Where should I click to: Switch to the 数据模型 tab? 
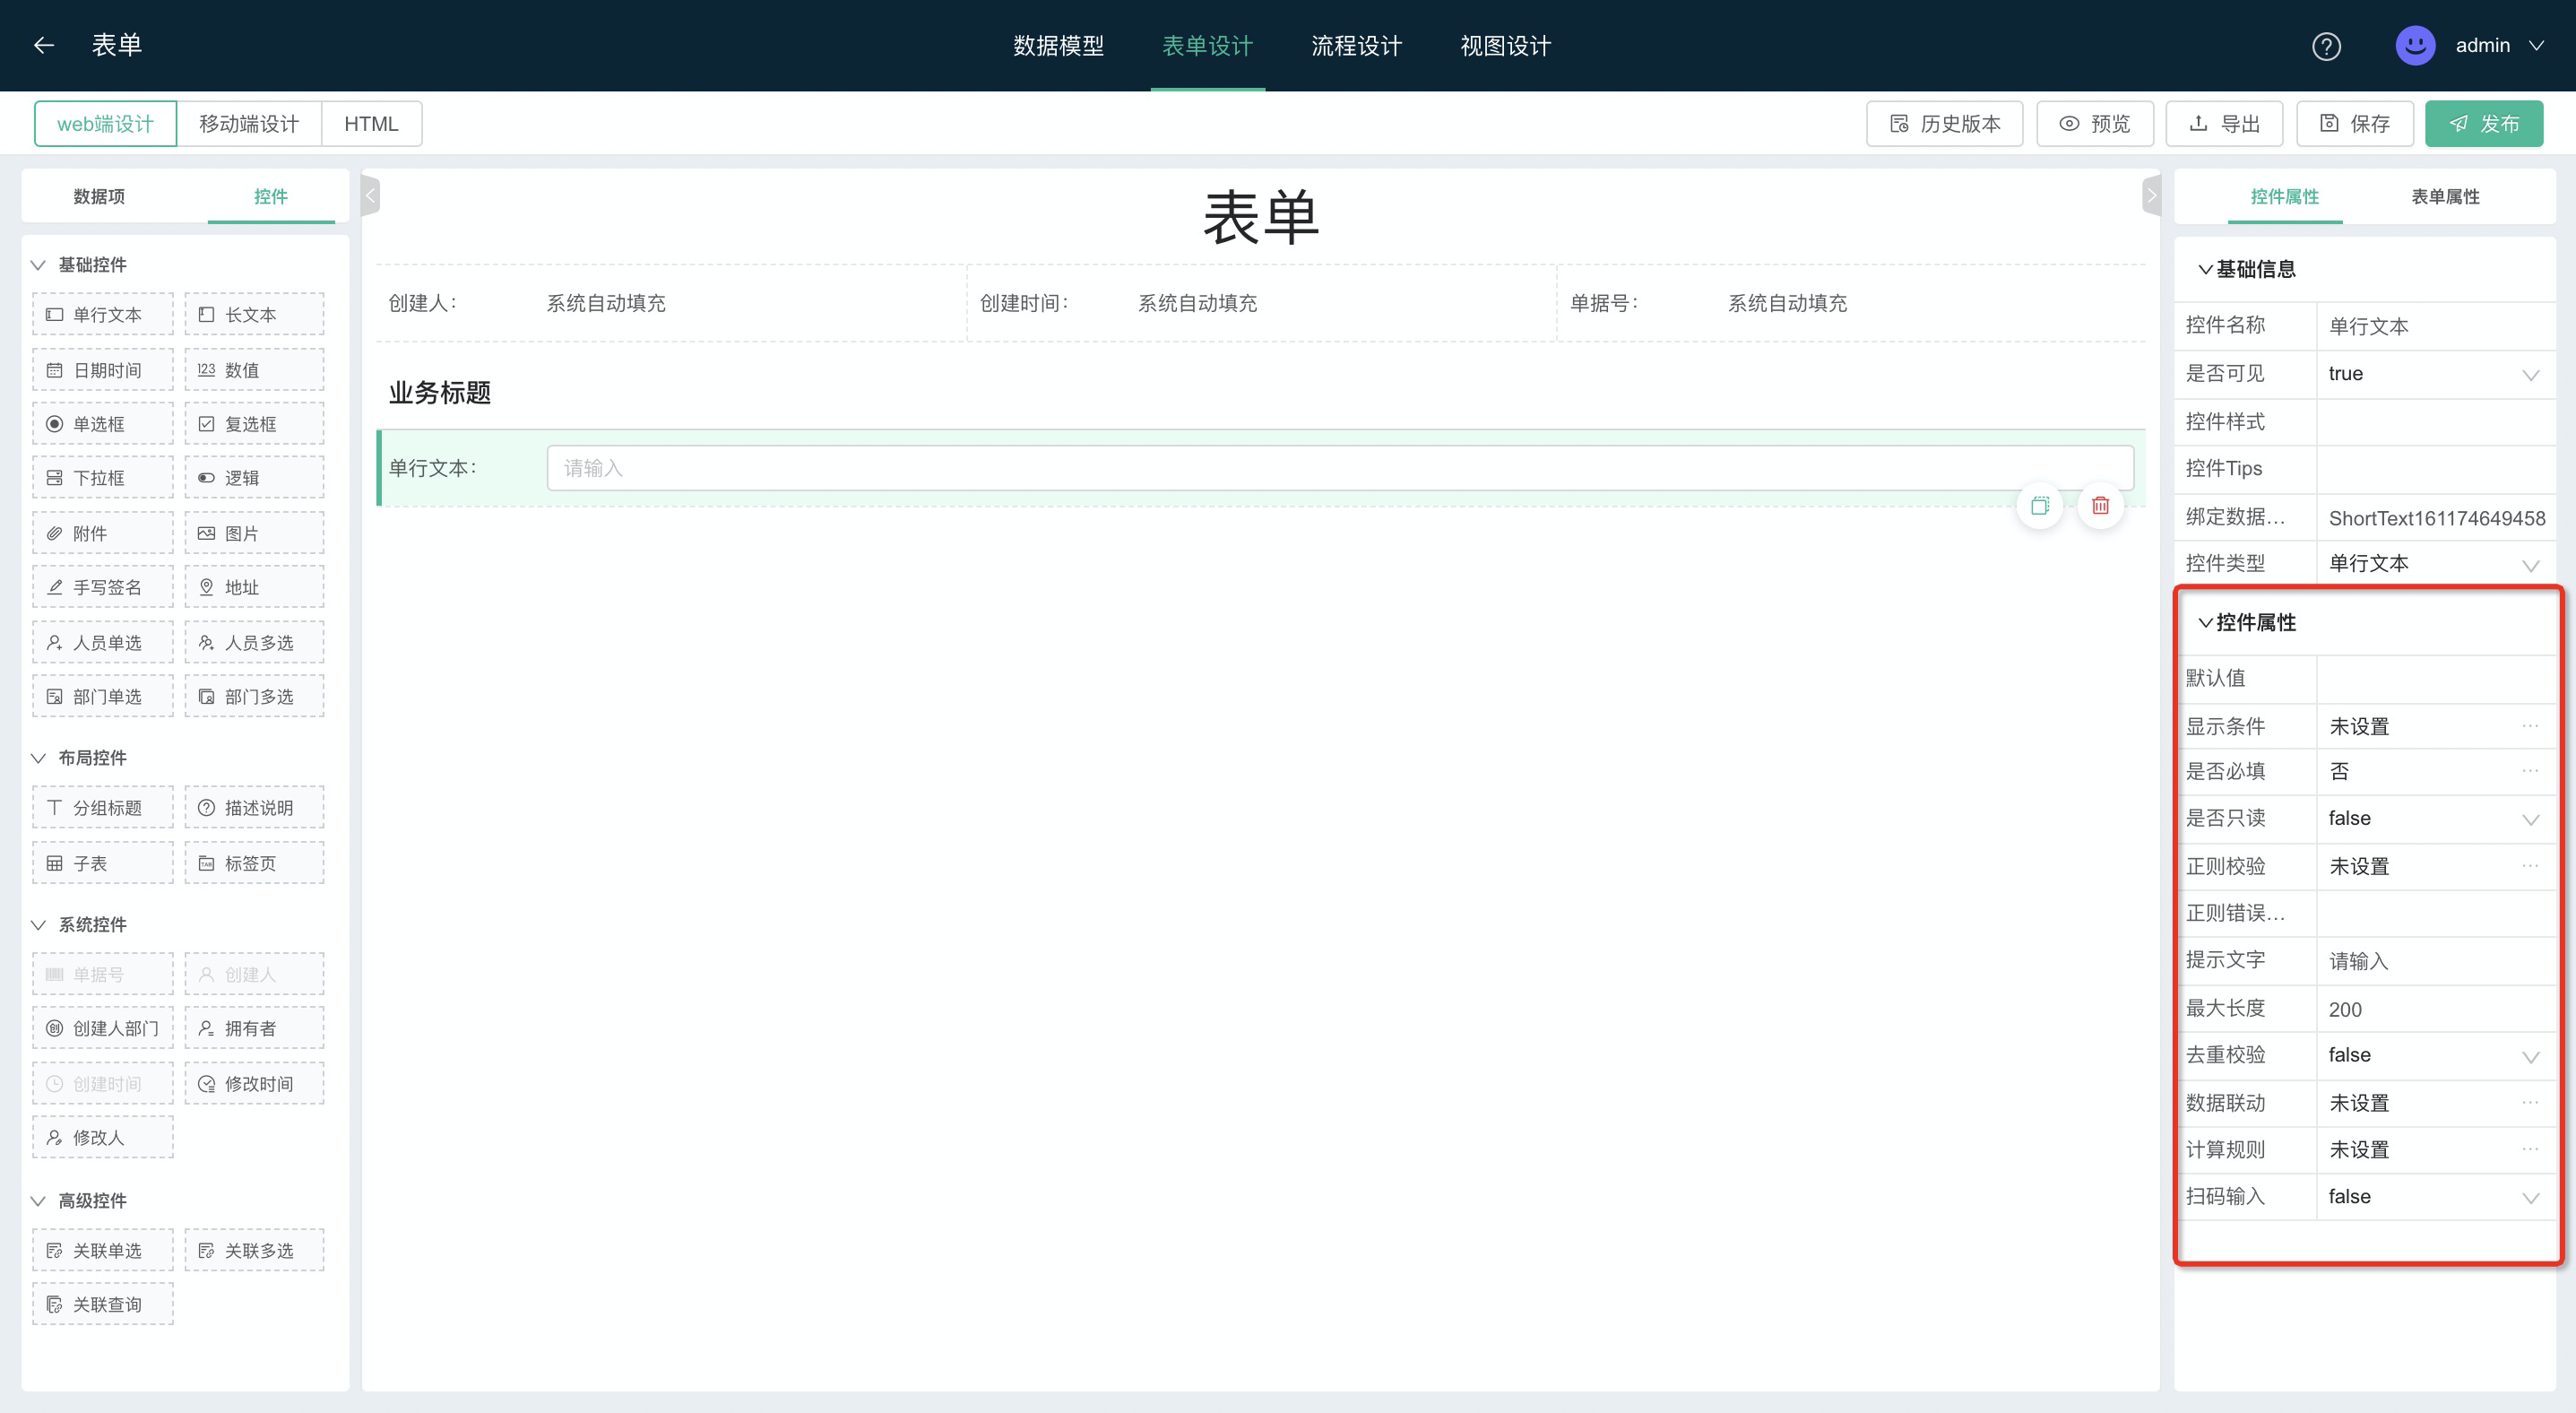[x=1058, y=46]
